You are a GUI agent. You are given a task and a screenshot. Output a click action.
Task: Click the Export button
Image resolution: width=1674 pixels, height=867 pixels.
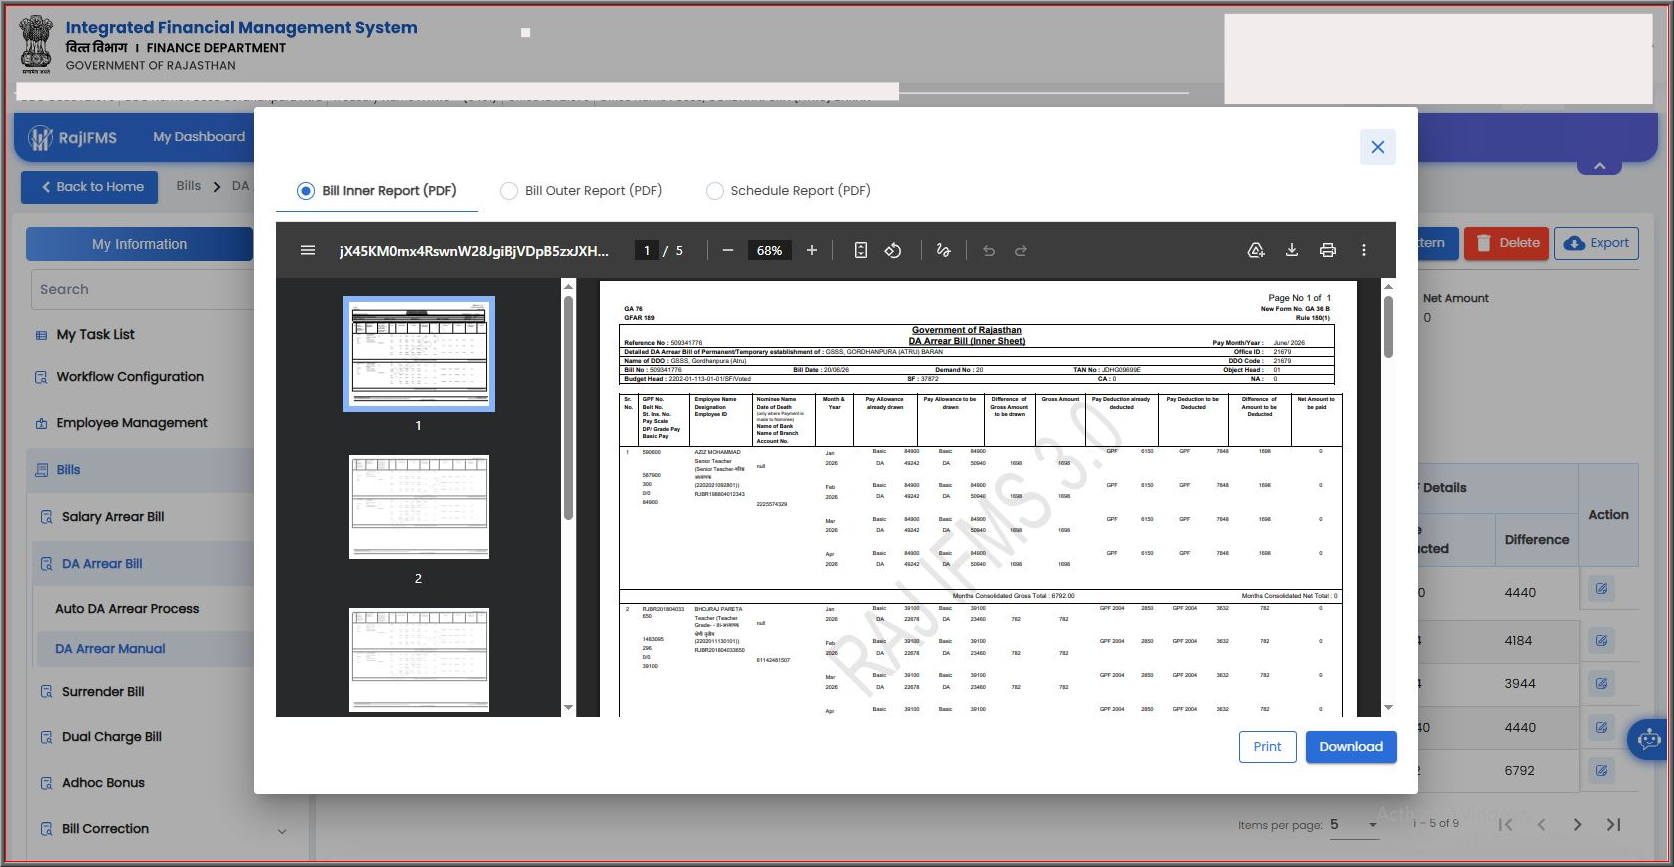pos(1596,243)
